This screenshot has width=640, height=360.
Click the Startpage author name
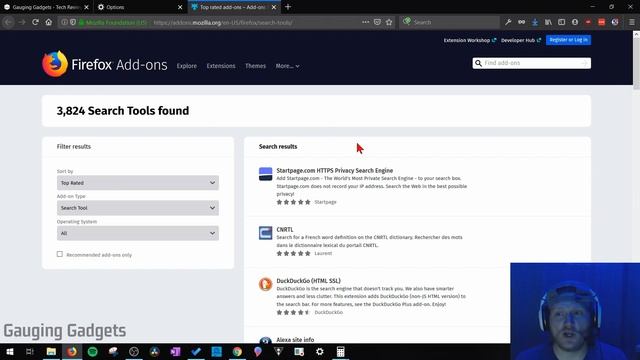(325, 202)
